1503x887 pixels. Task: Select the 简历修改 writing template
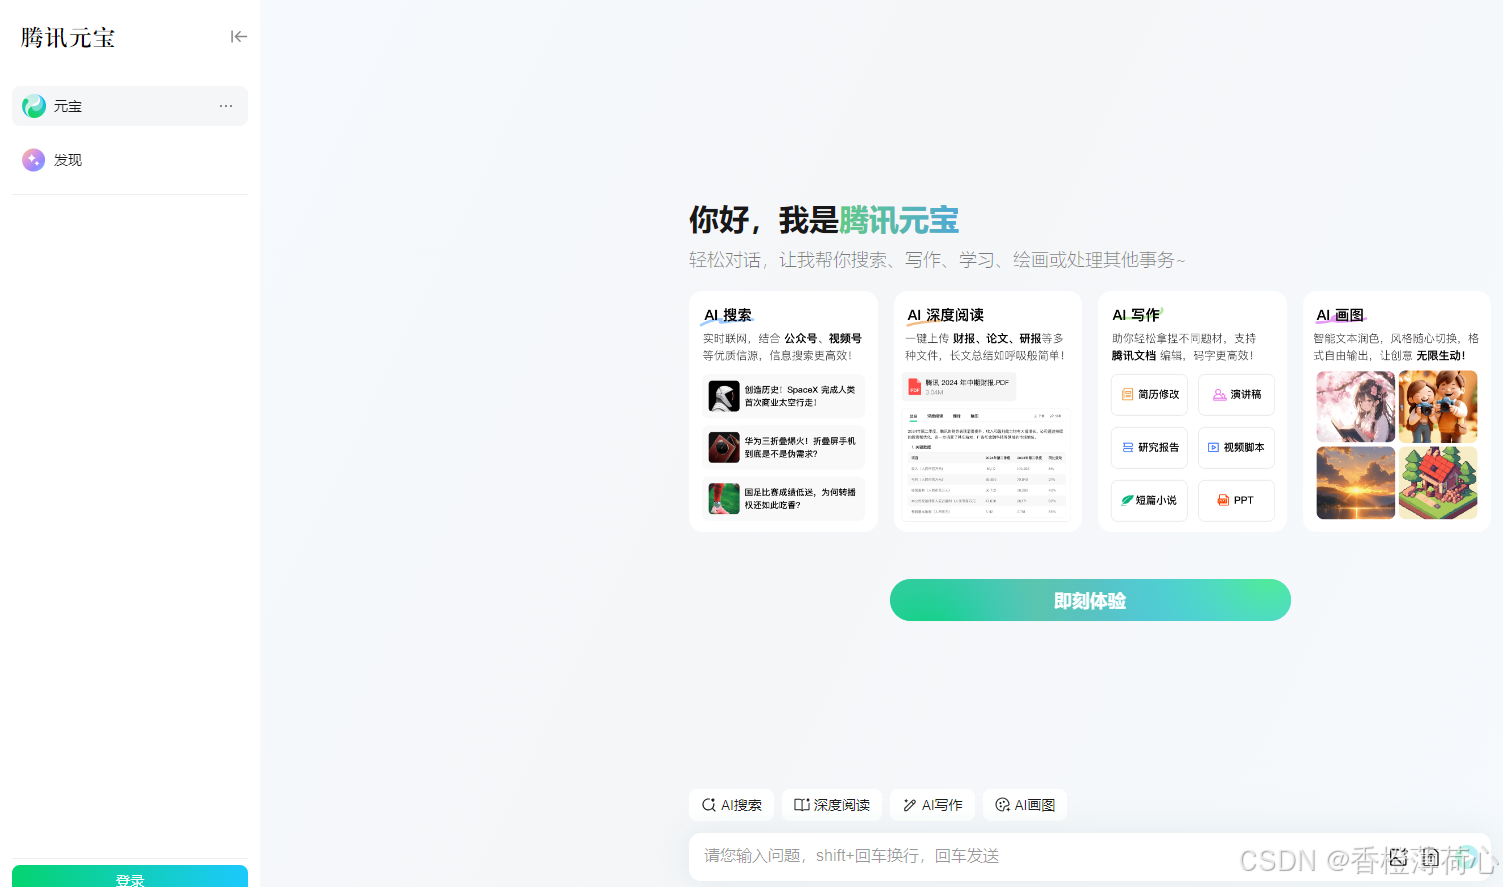pyautogui.click(x=1149, y=395)
